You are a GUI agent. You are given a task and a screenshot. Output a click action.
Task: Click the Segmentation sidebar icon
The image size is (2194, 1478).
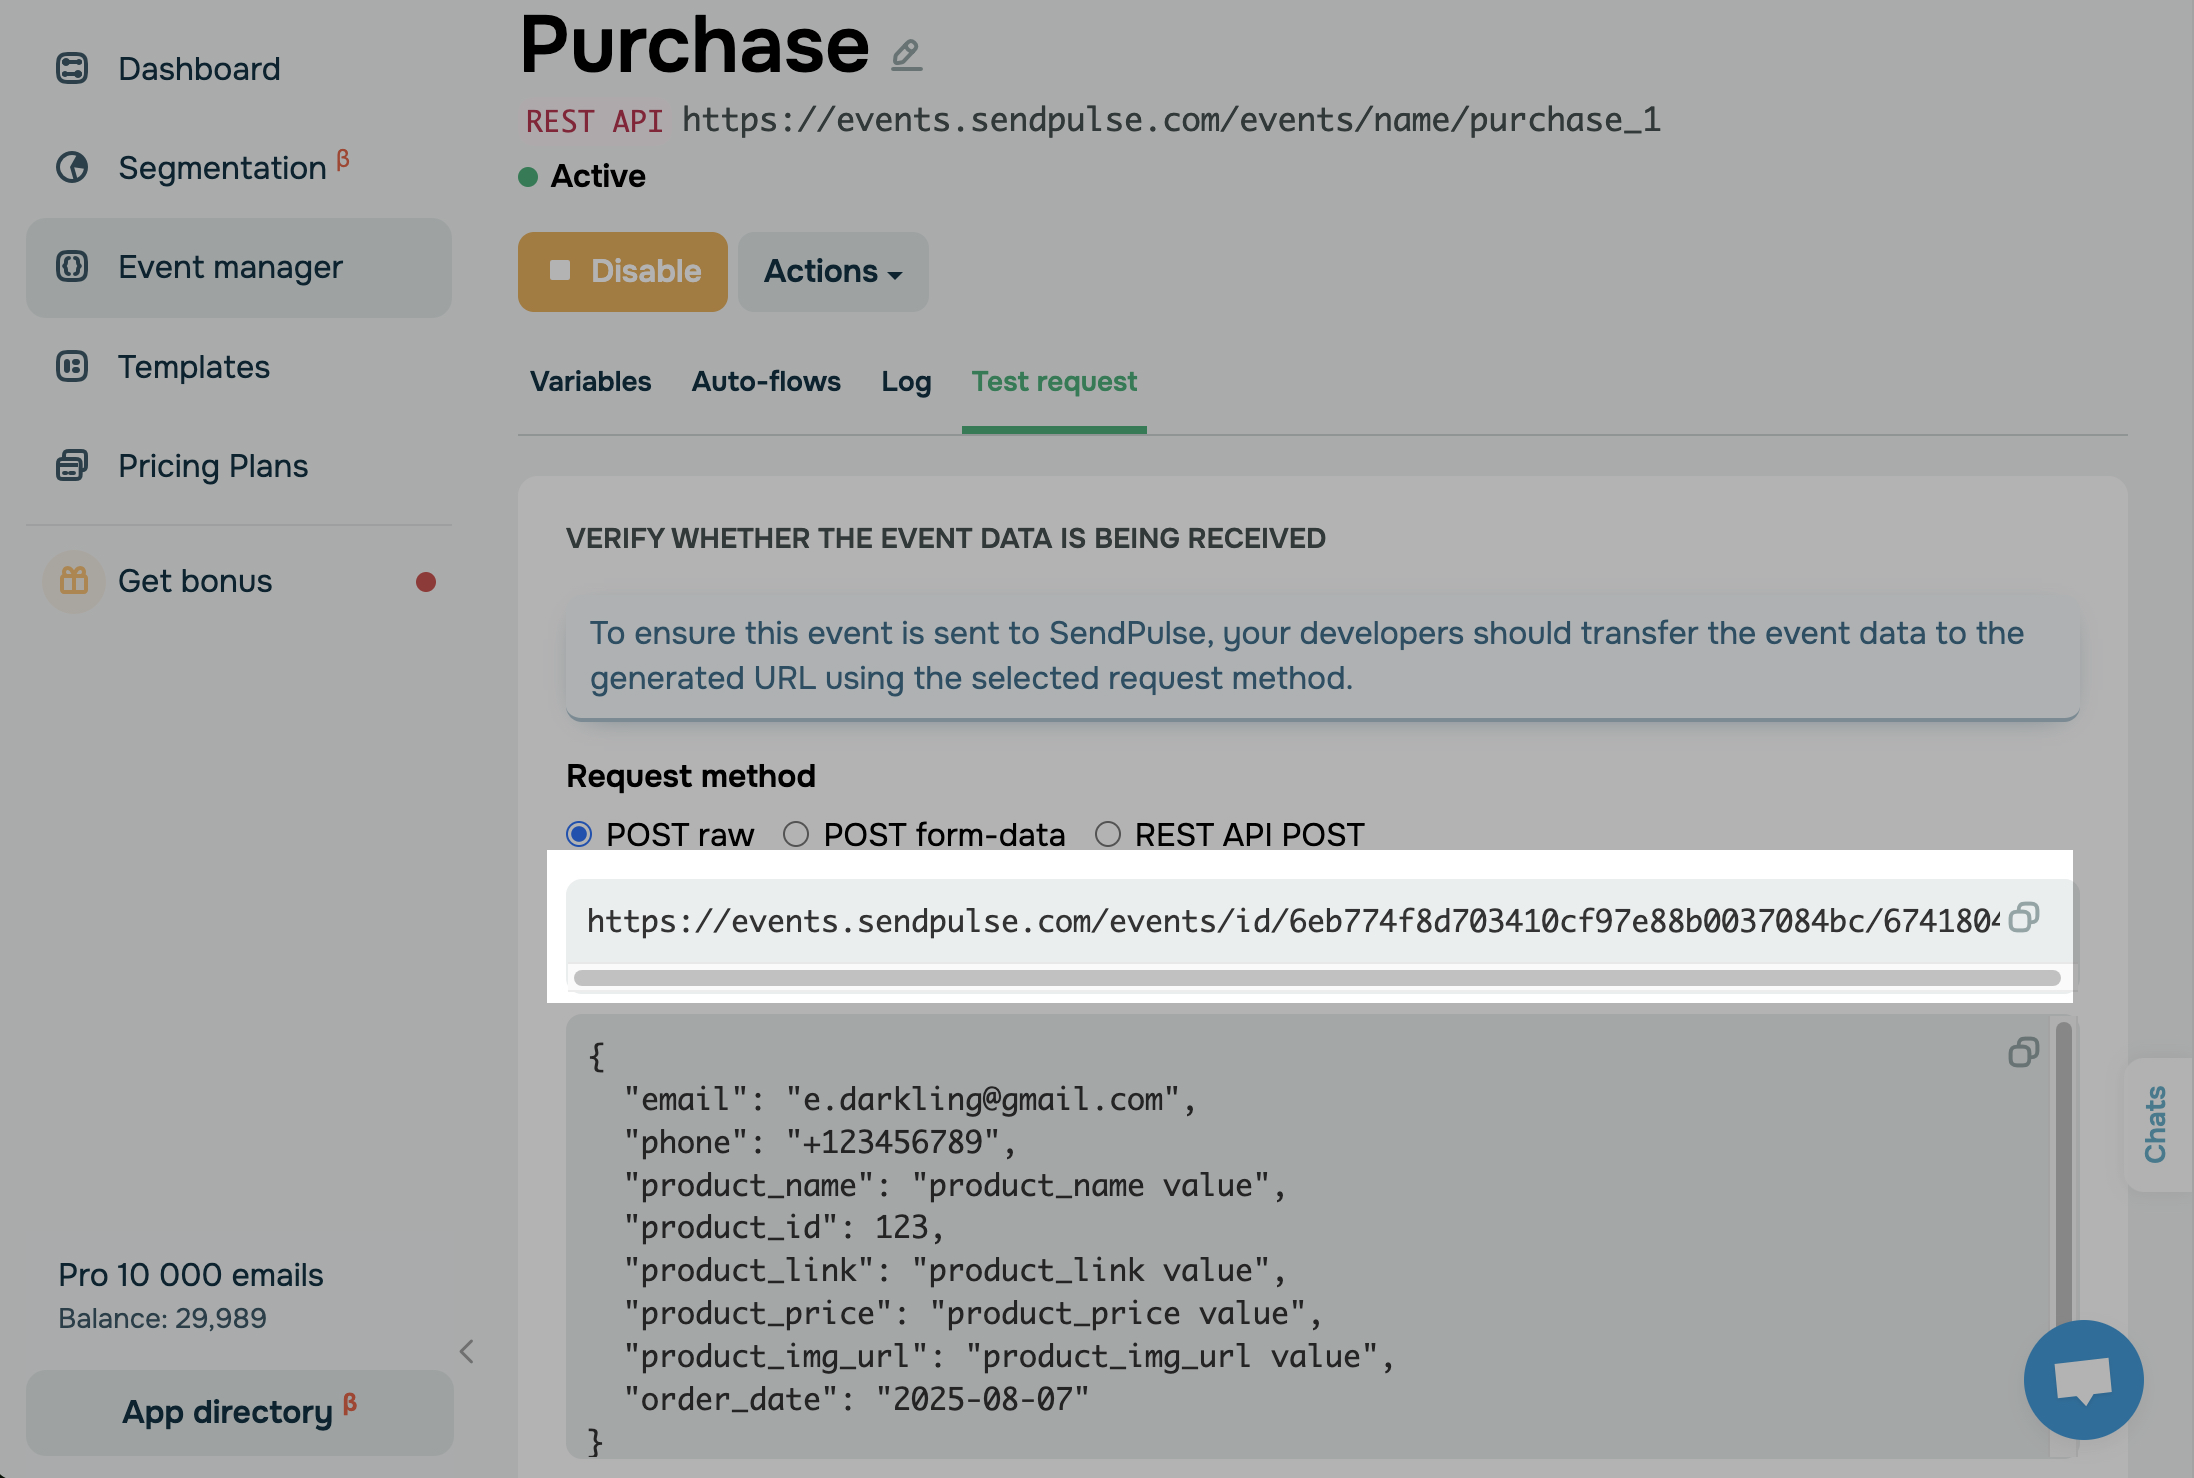click(x=72, y=167)
